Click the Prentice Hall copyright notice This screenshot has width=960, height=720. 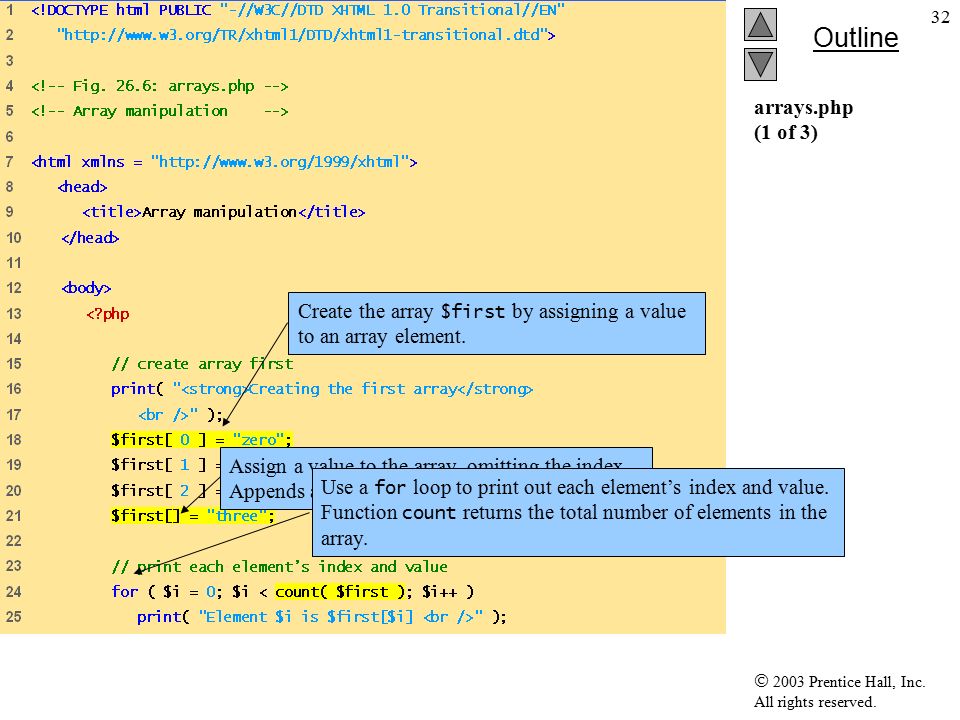point(839,691)
